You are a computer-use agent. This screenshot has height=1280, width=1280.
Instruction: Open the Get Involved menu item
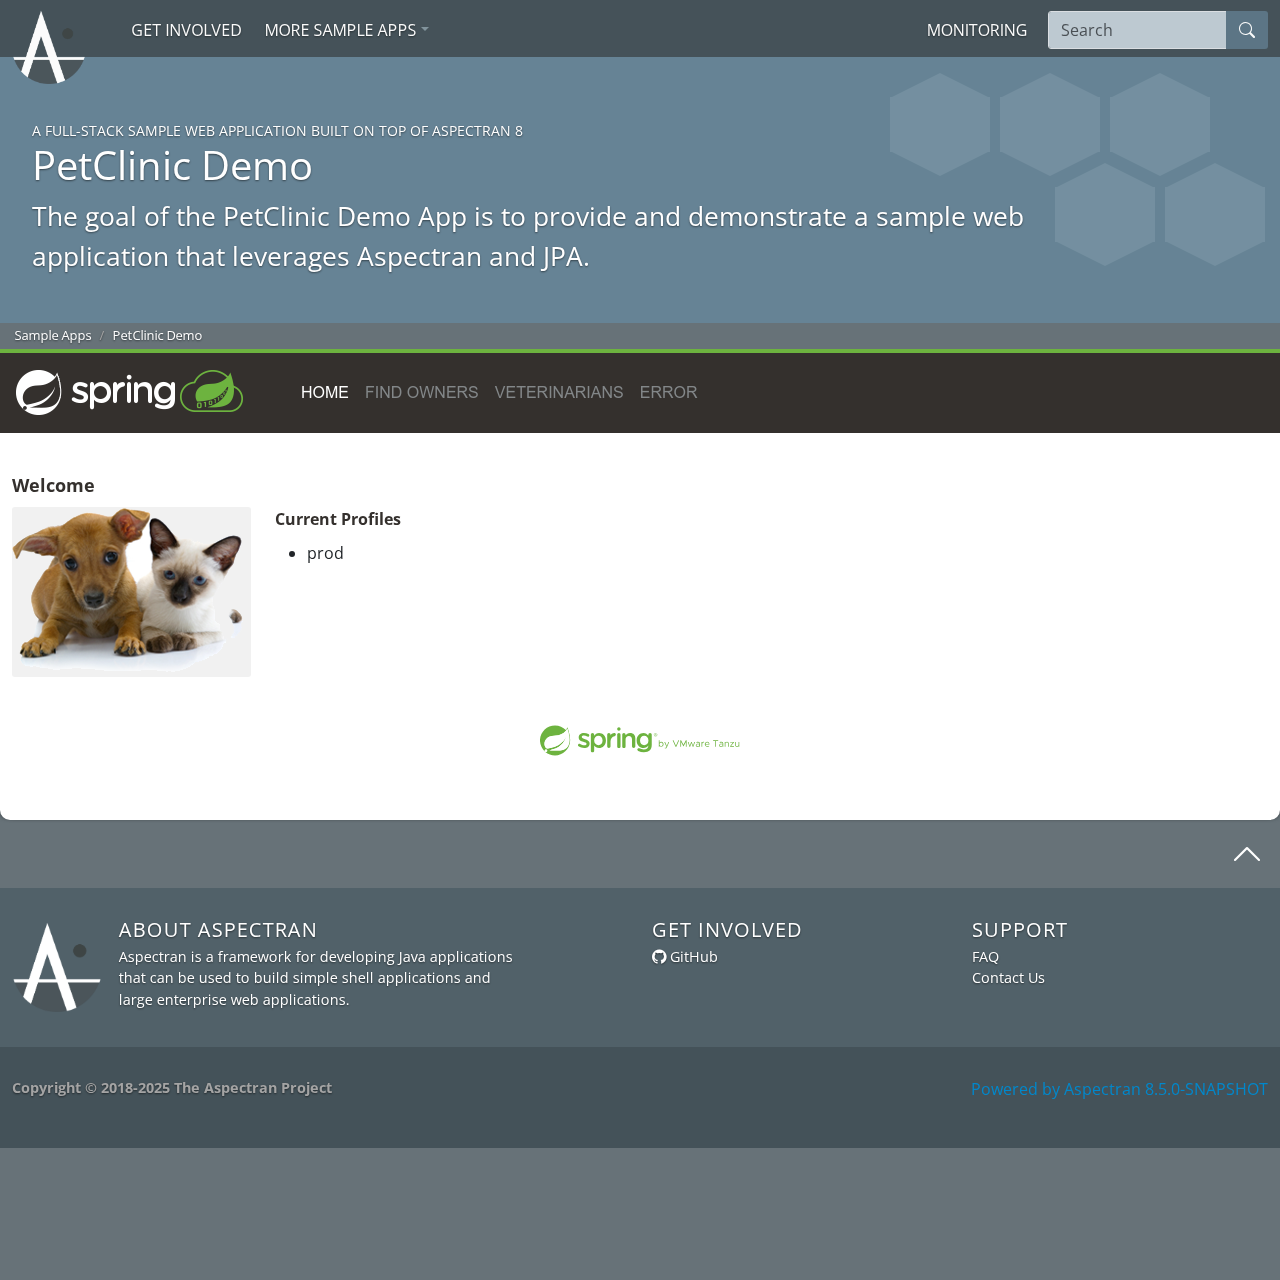tap(186, 30)
